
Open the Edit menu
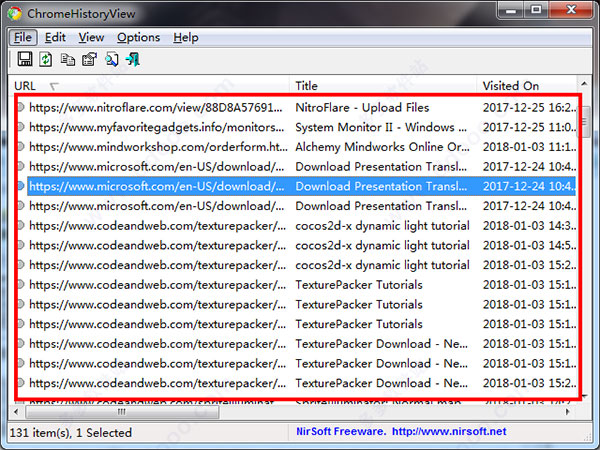pyautogui.click(x=55, y=38)
